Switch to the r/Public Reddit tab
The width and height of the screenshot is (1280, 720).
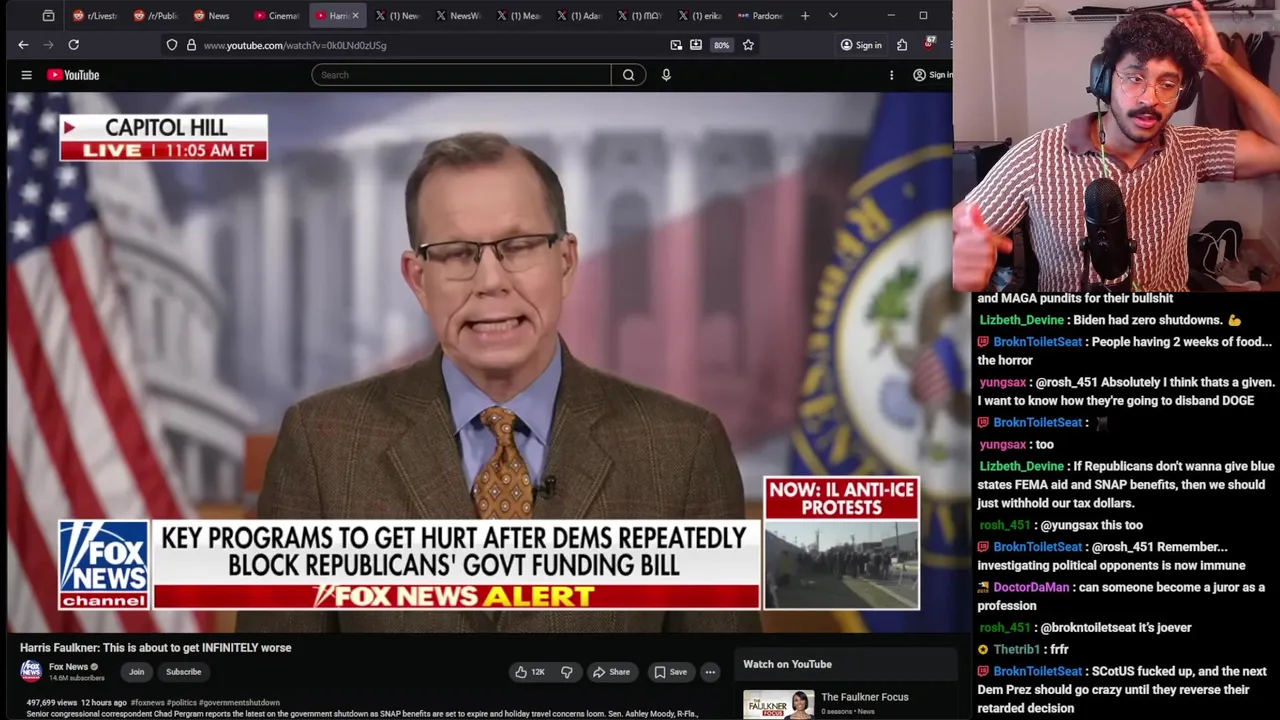pyautogui.click(x=155, y=16)
